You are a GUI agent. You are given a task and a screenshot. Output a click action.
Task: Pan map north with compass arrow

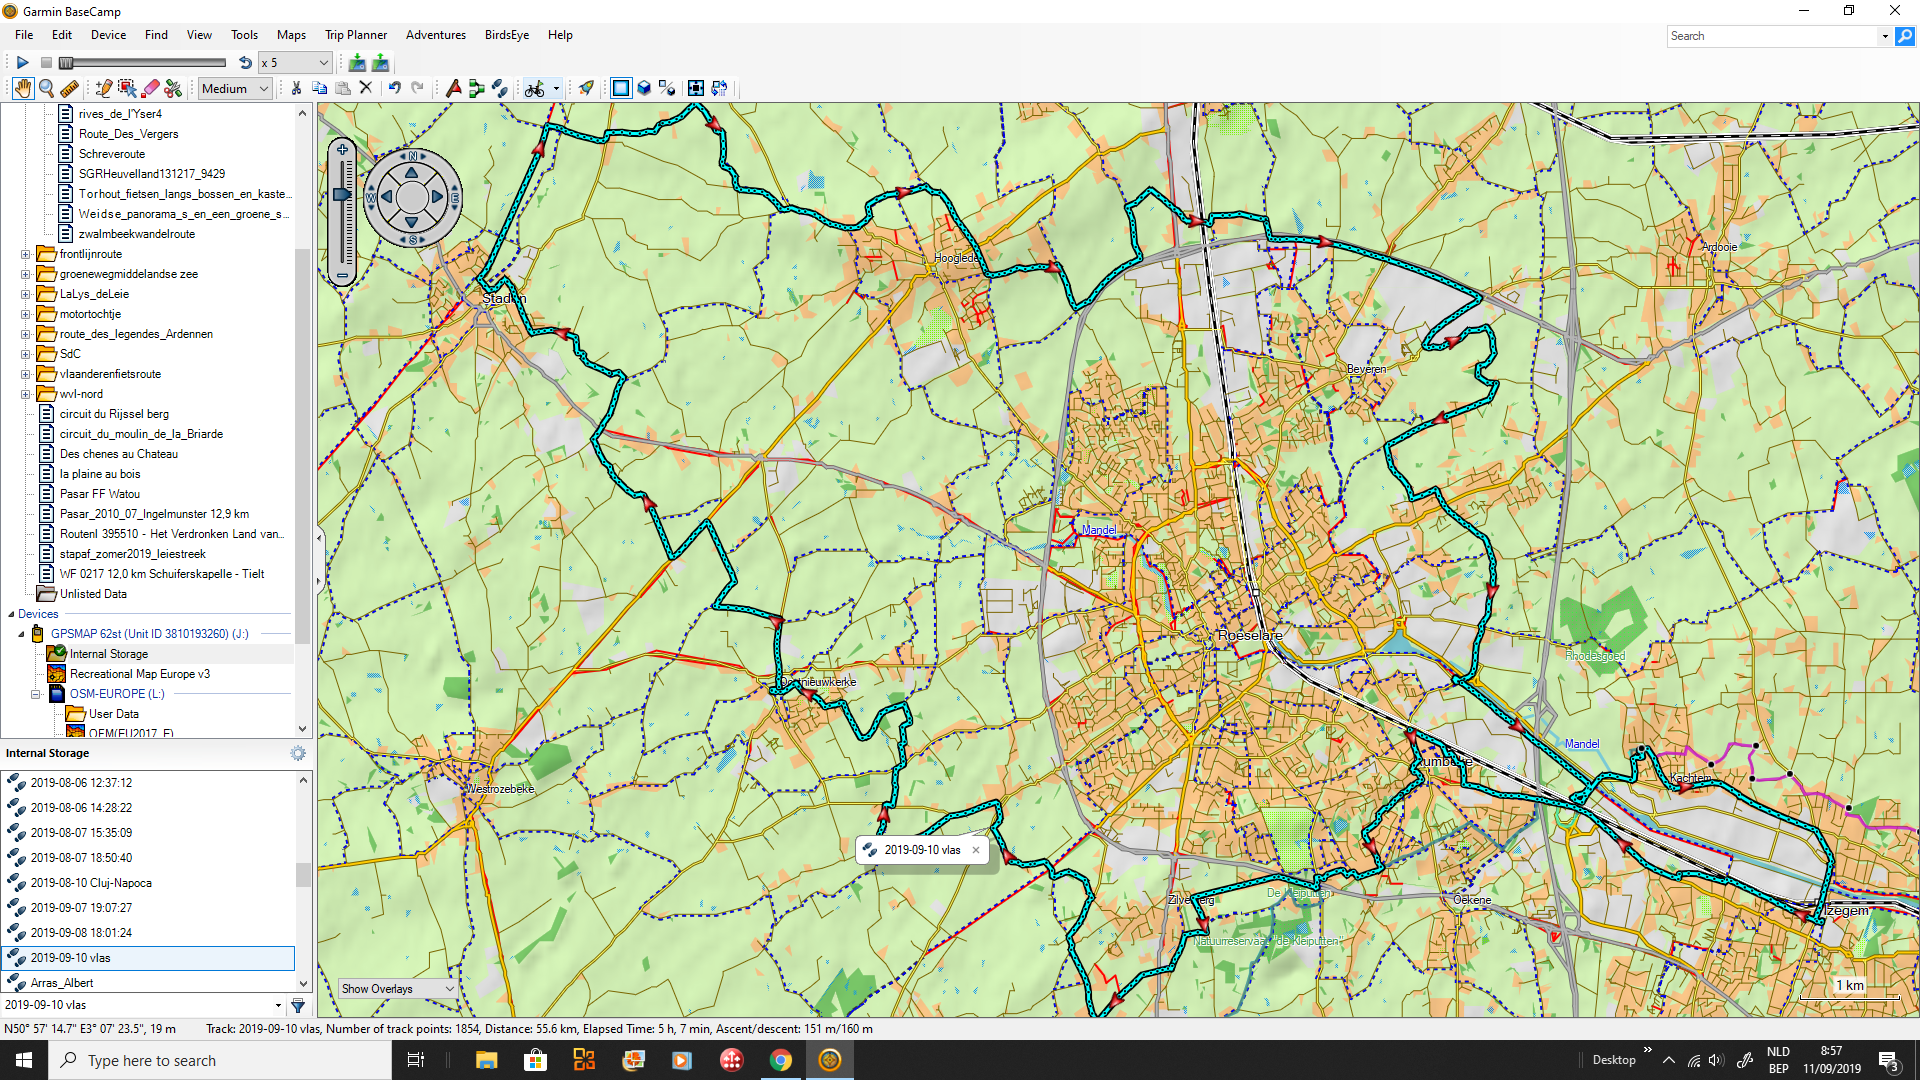[412, 173]
